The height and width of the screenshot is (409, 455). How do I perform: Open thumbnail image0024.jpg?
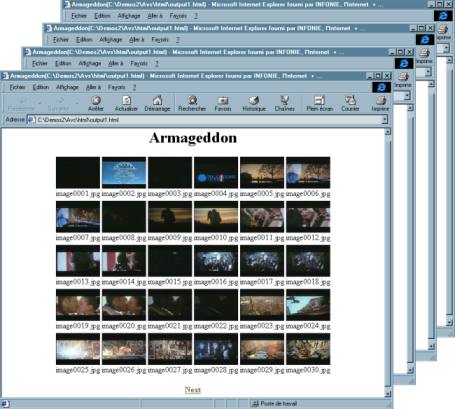[x=308, y=305]
